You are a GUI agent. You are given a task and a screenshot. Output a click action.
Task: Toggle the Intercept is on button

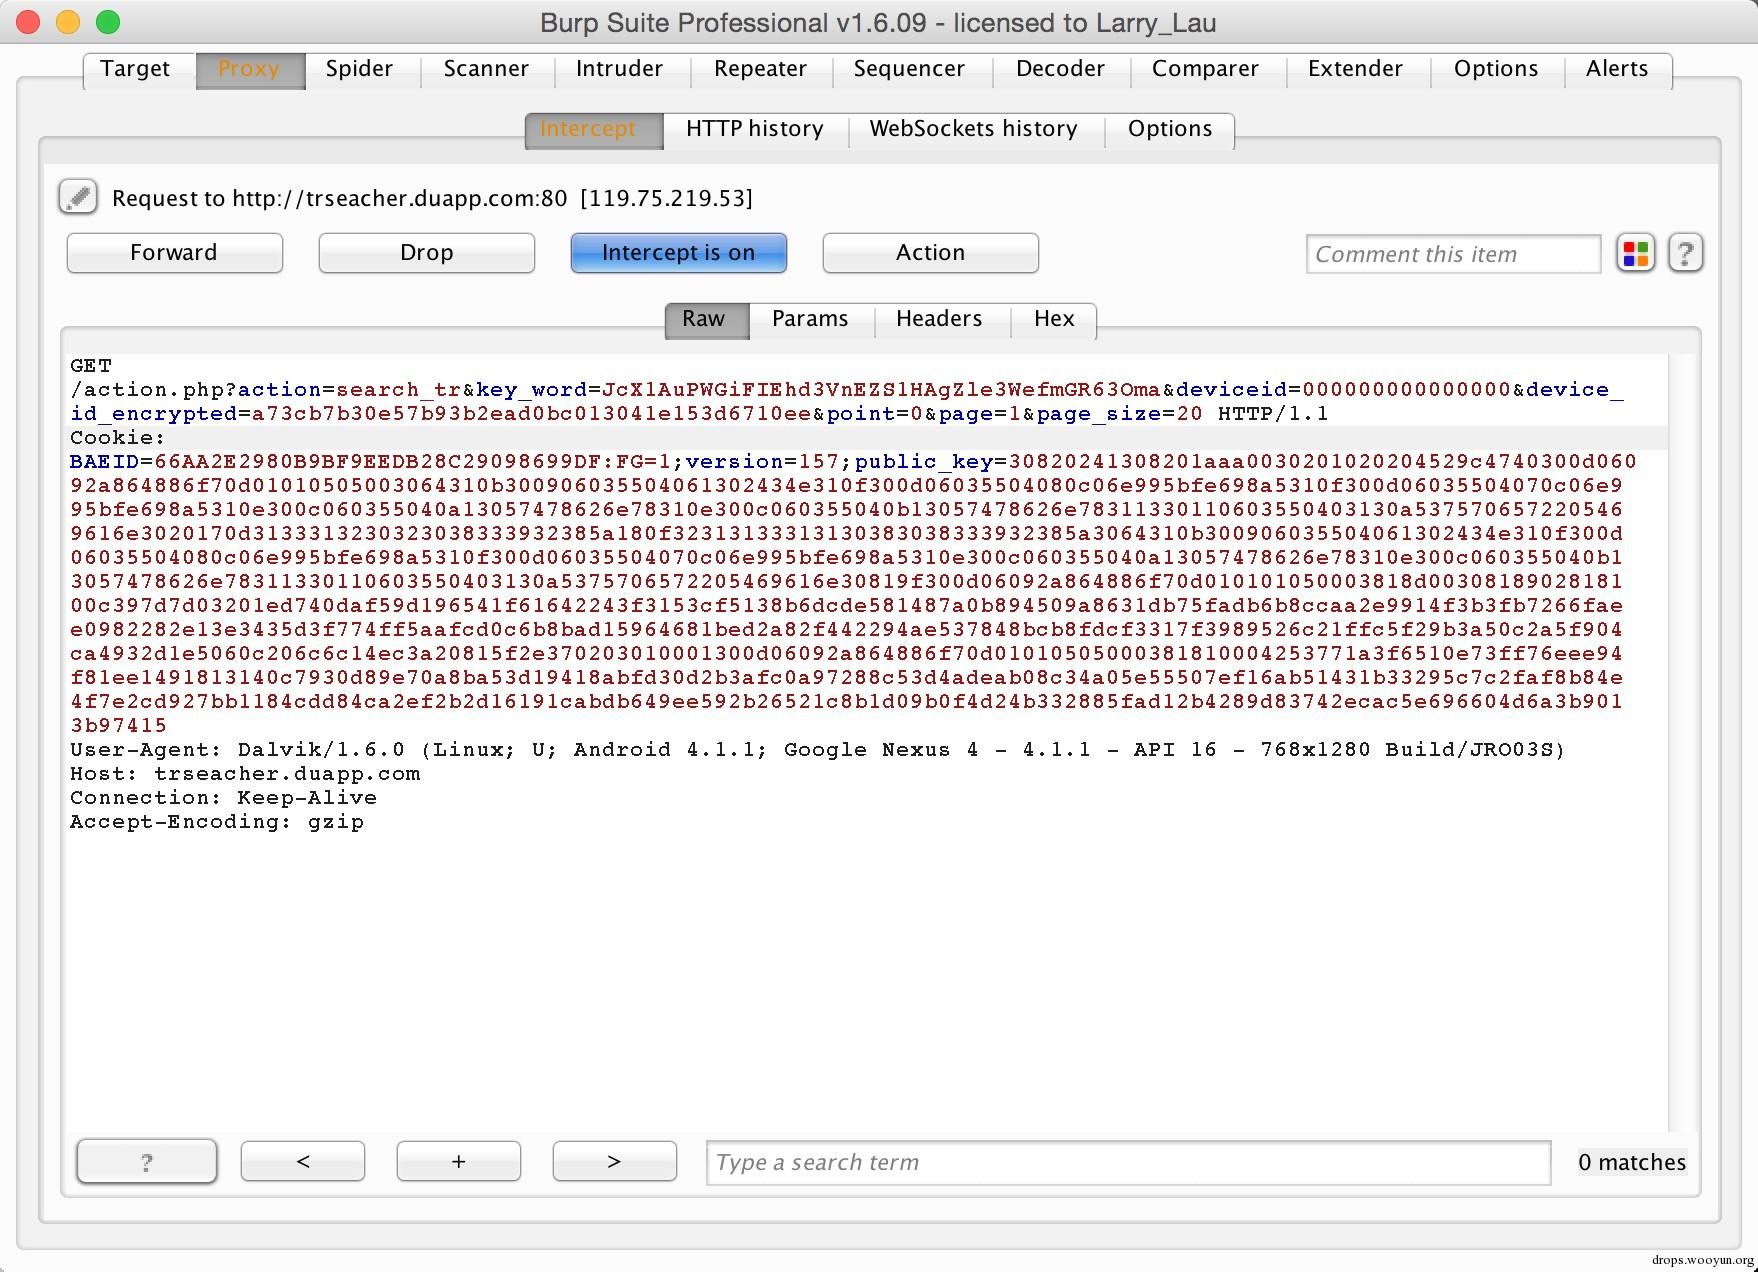tap(679, 253)
